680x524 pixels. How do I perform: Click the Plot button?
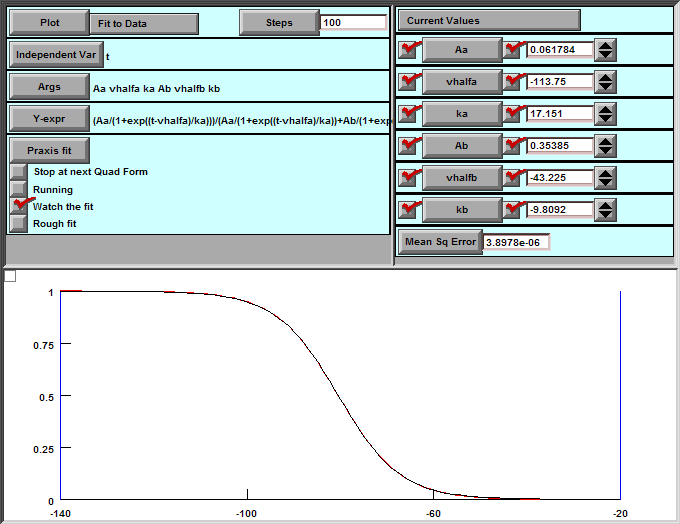pyautogui.click(x=49, y=23)
